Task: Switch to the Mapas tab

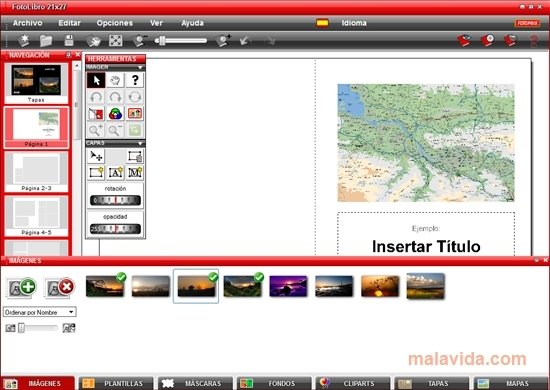Action: pyautogui.click(x=511, y=383)
